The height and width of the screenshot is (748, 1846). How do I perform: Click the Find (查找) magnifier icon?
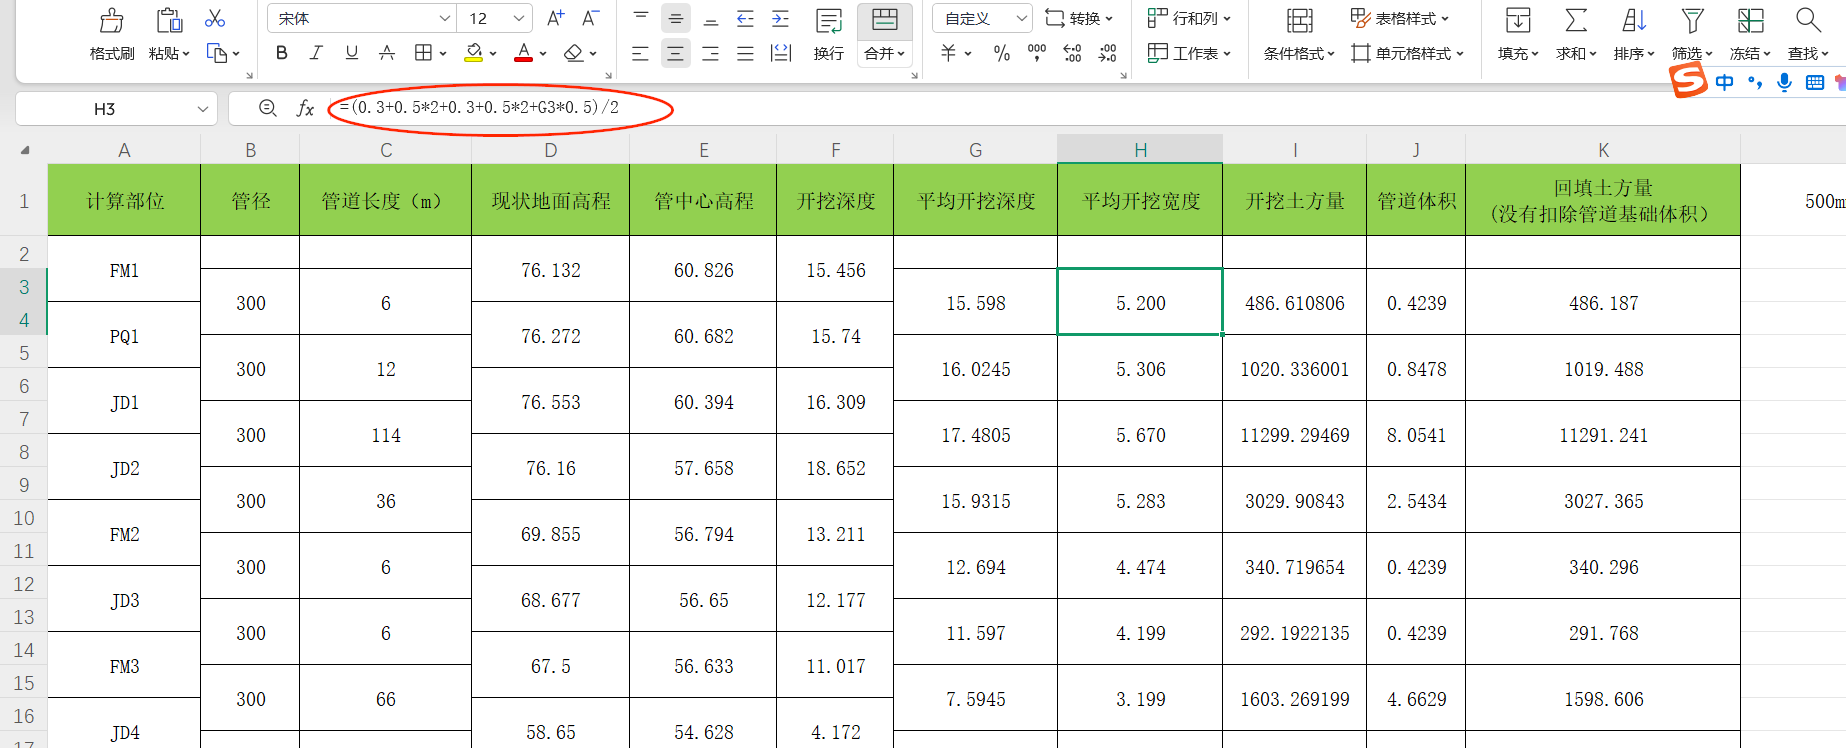point(1808,20)
